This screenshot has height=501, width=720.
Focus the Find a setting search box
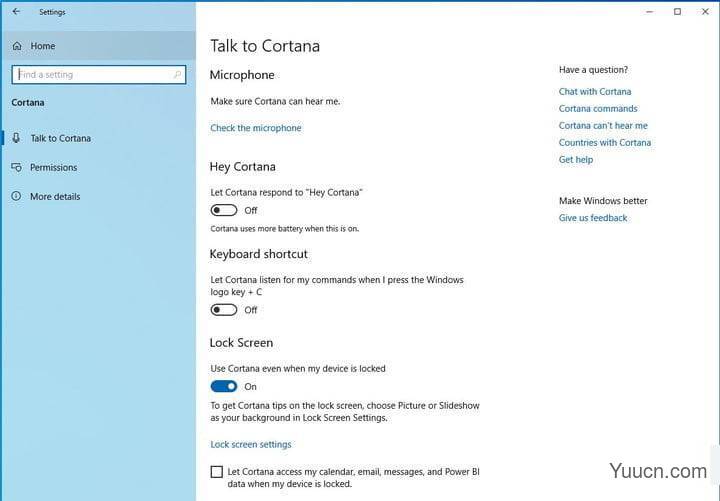99,74
